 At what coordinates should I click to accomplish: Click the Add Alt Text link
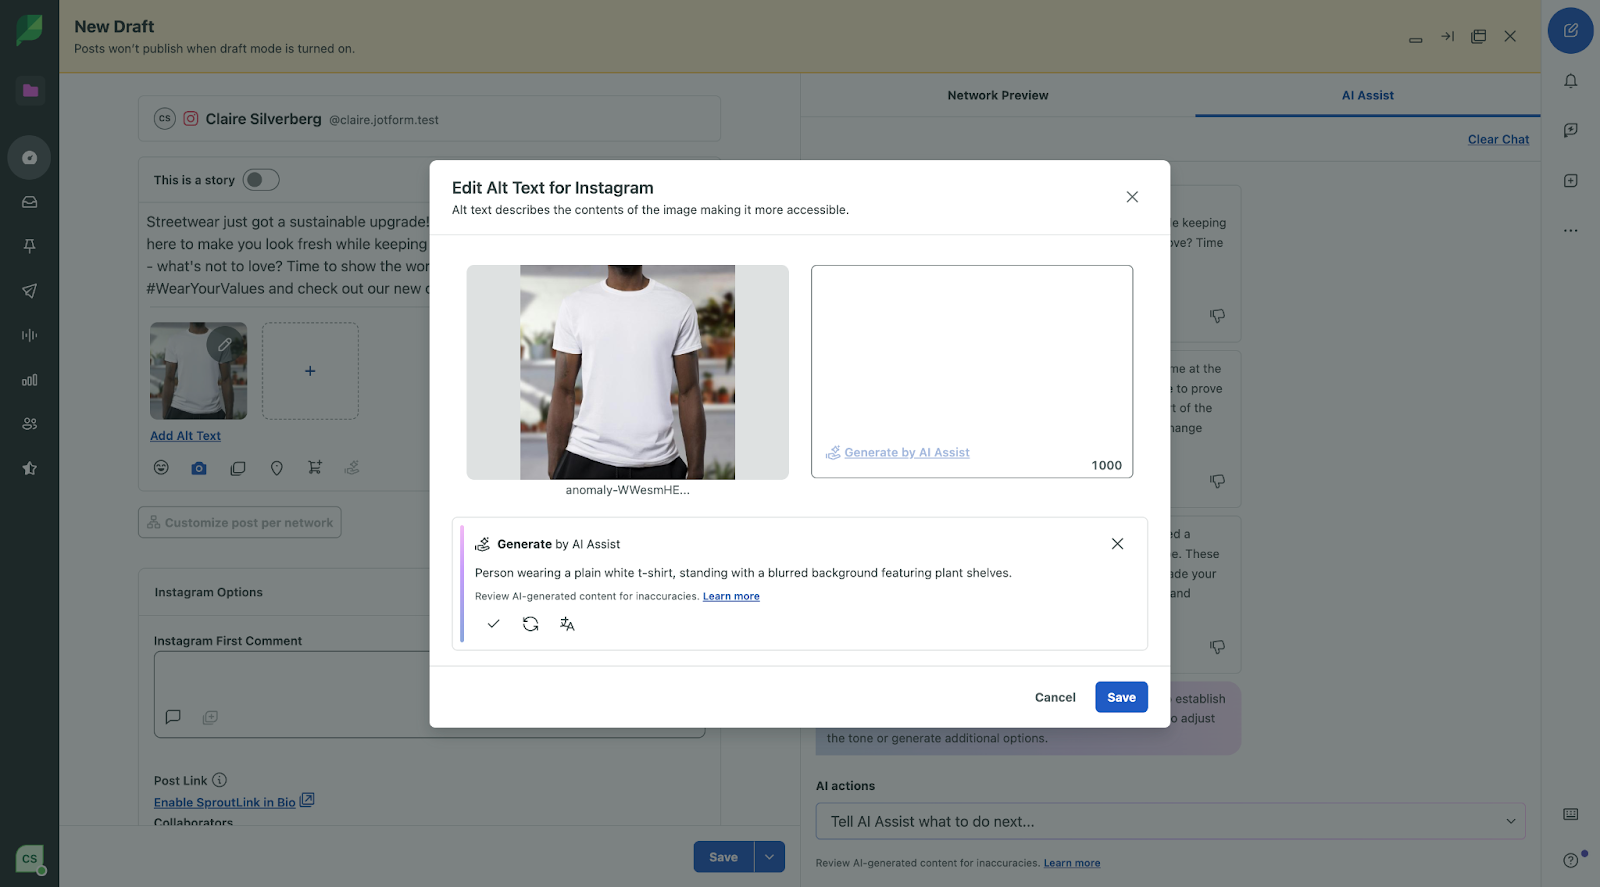click(x=185, y=436)
